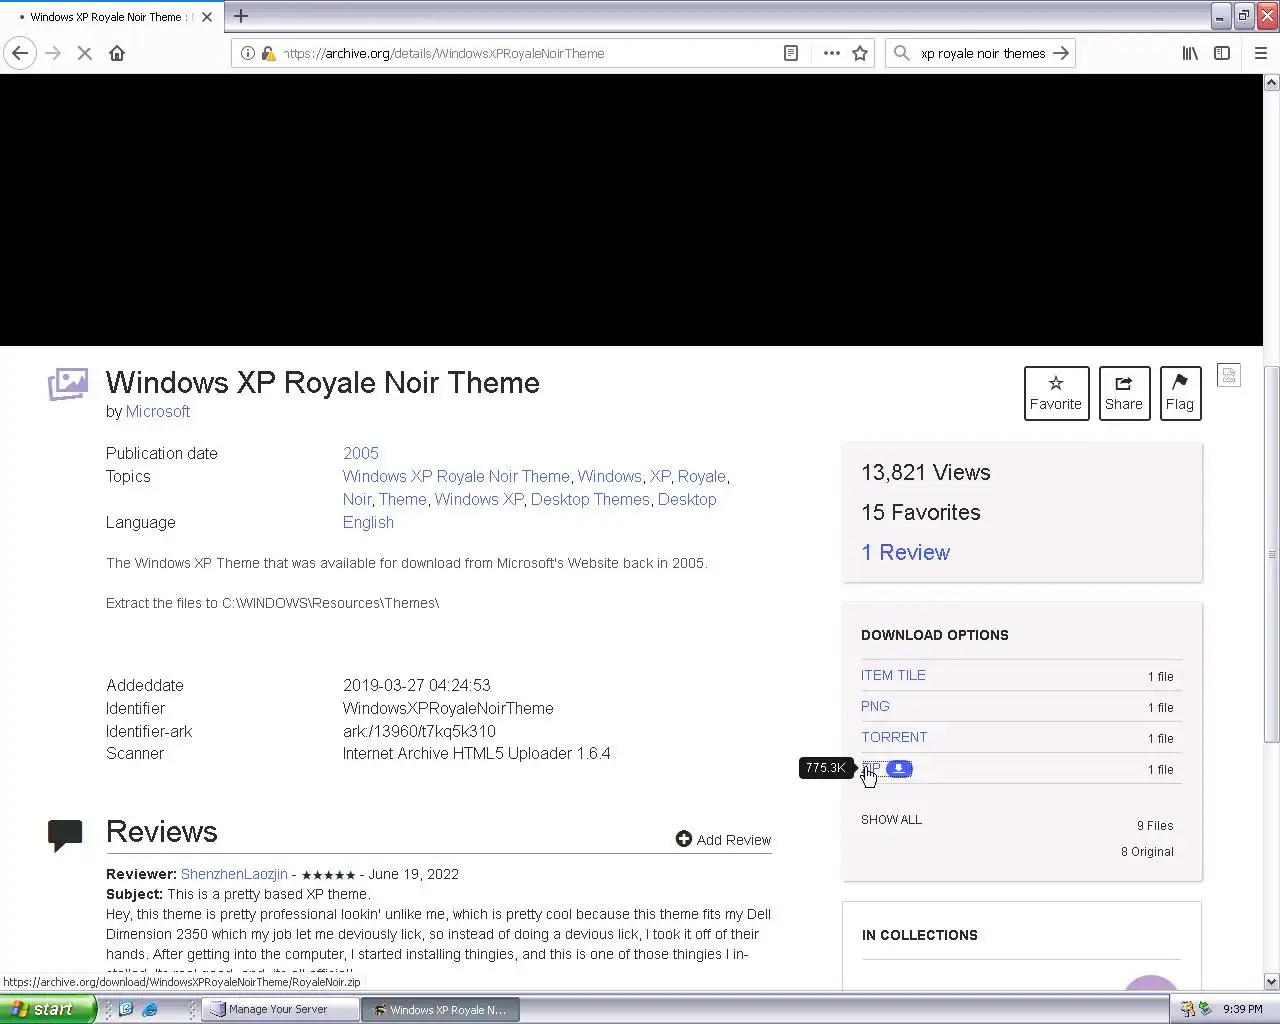Click the forward navigation arrow

(x=53, y=53)
